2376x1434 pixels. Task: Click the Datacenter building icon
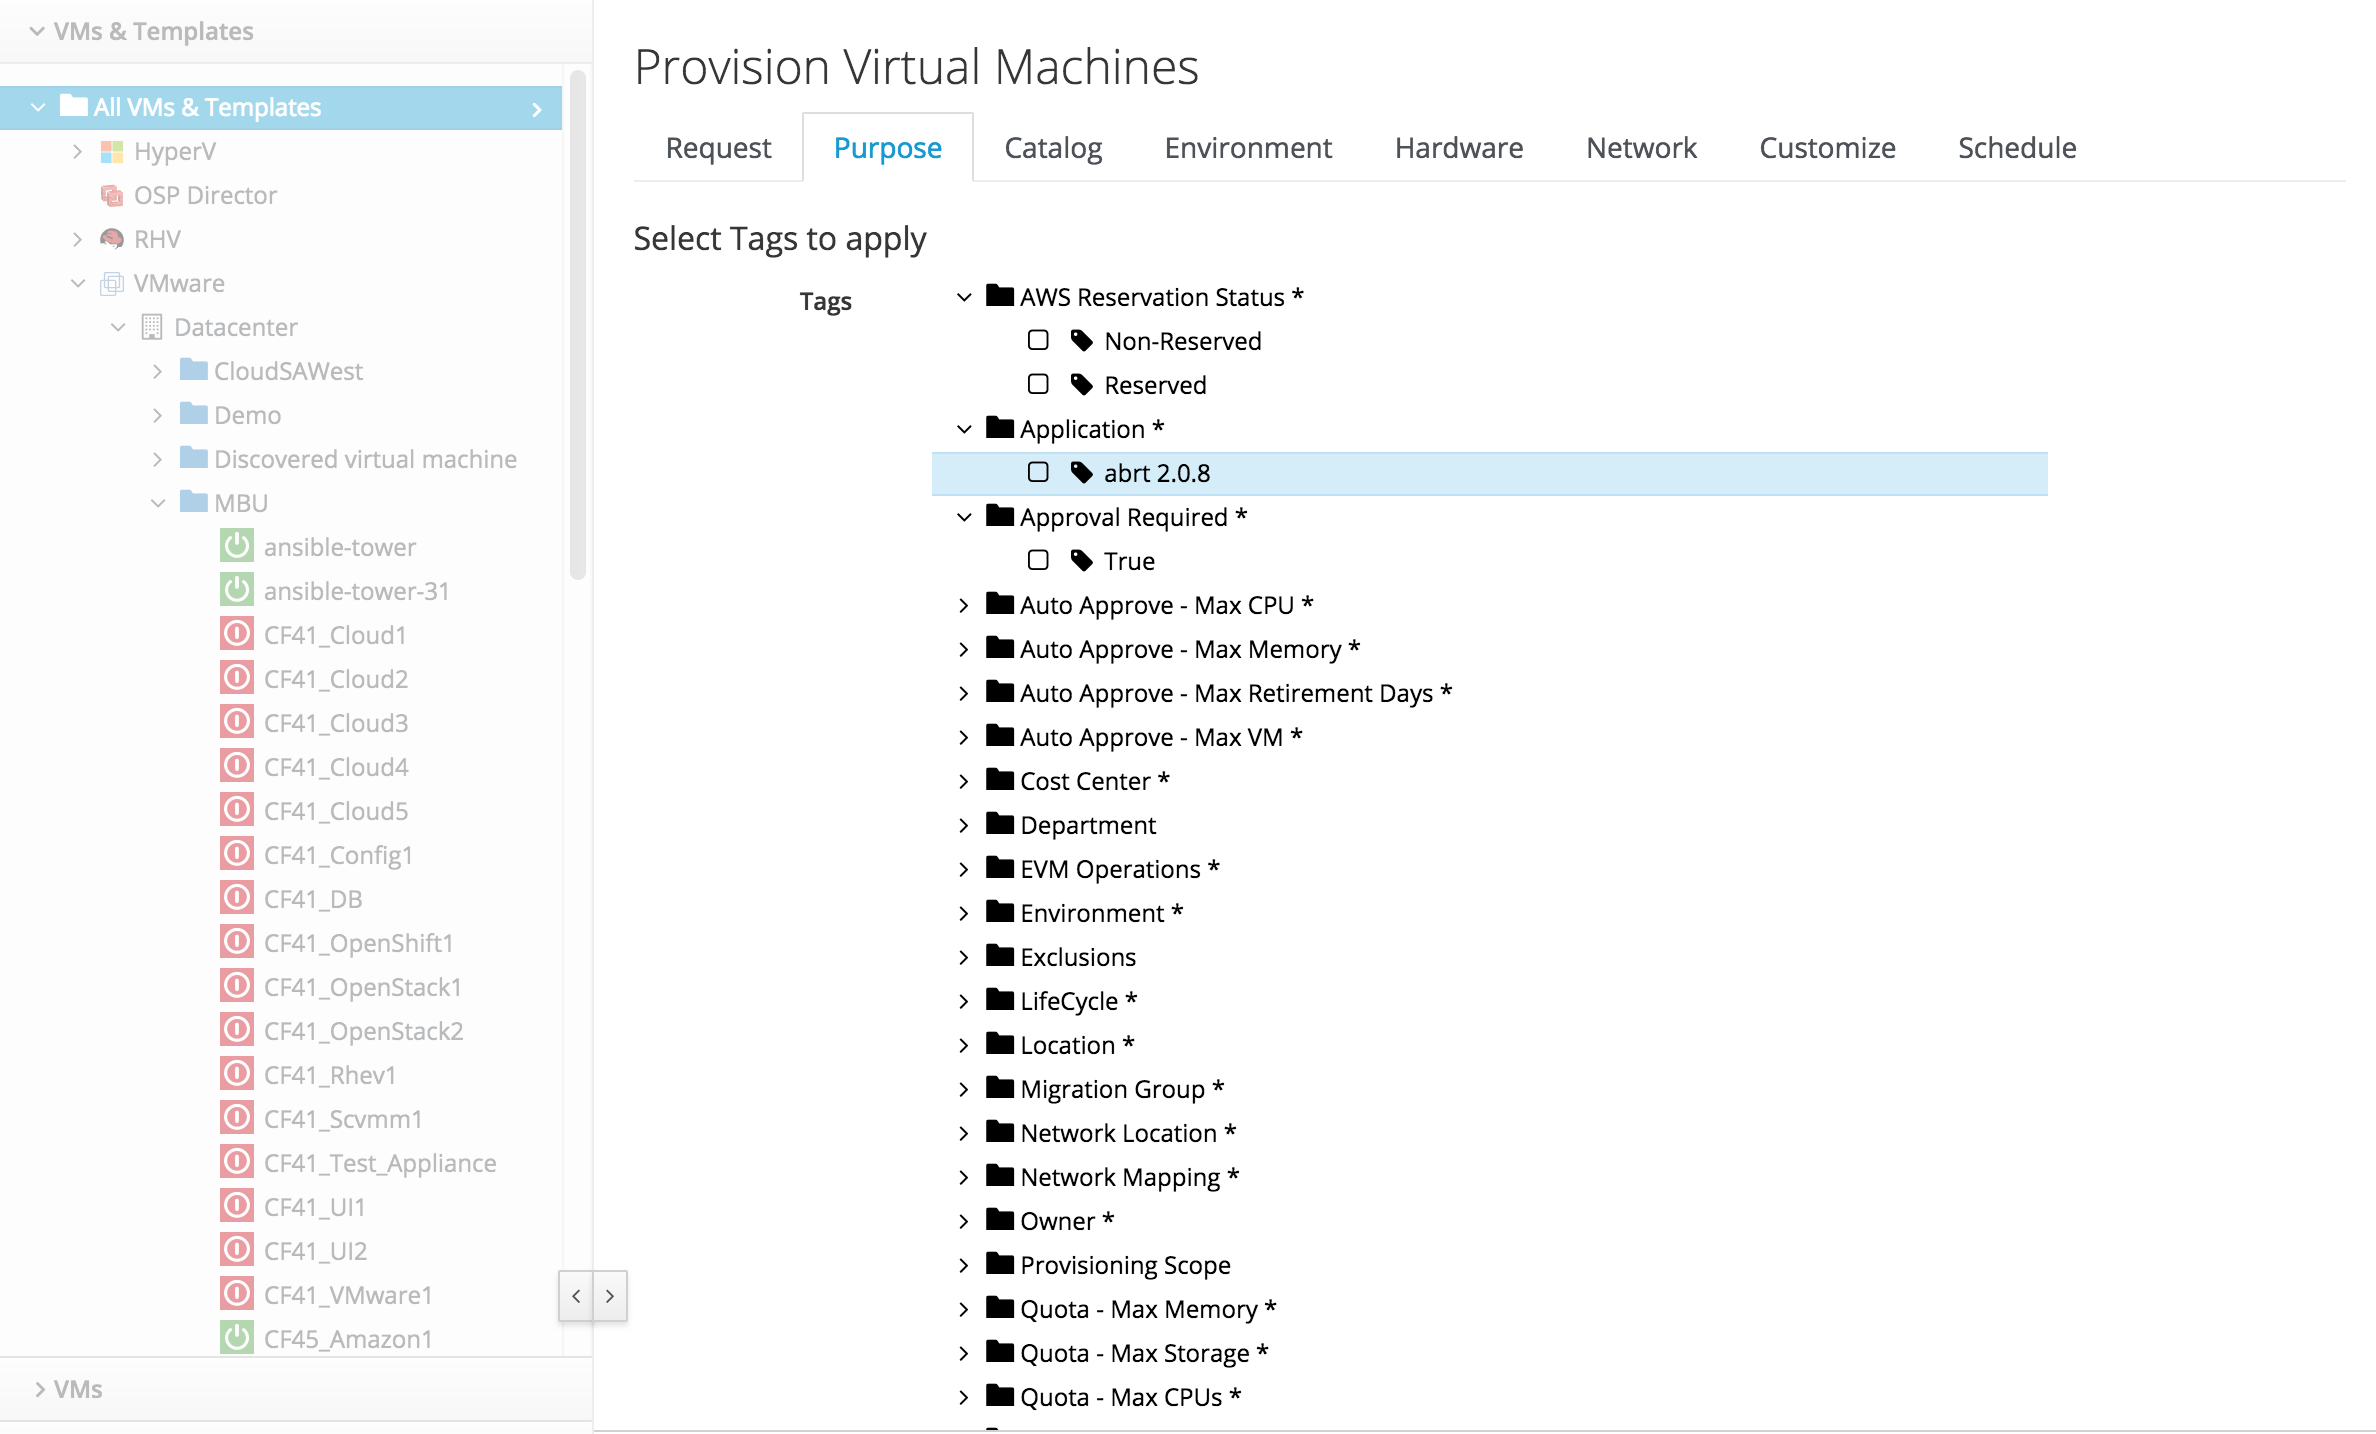[x=152, y=327]
